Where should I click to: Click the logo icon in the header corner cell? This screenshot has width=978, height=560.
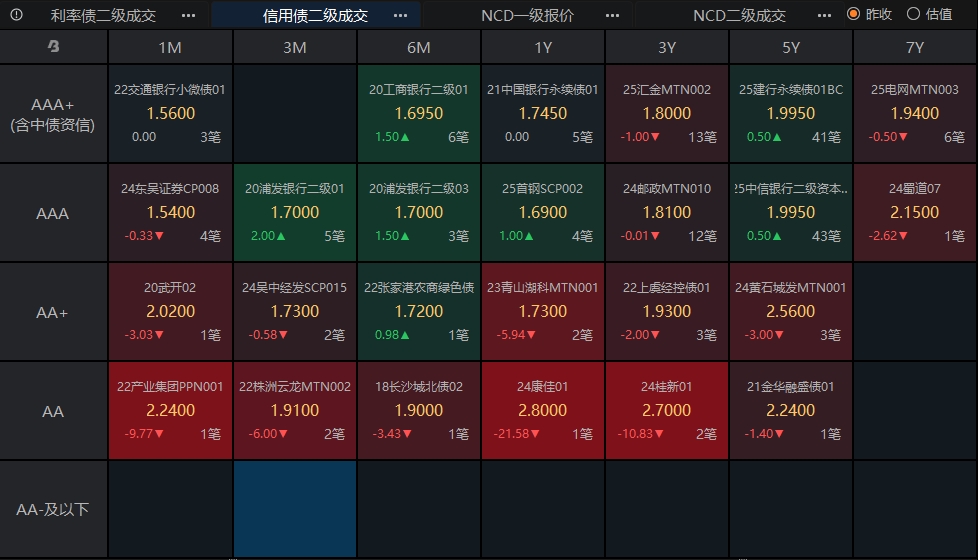click(x=54, y=46)
